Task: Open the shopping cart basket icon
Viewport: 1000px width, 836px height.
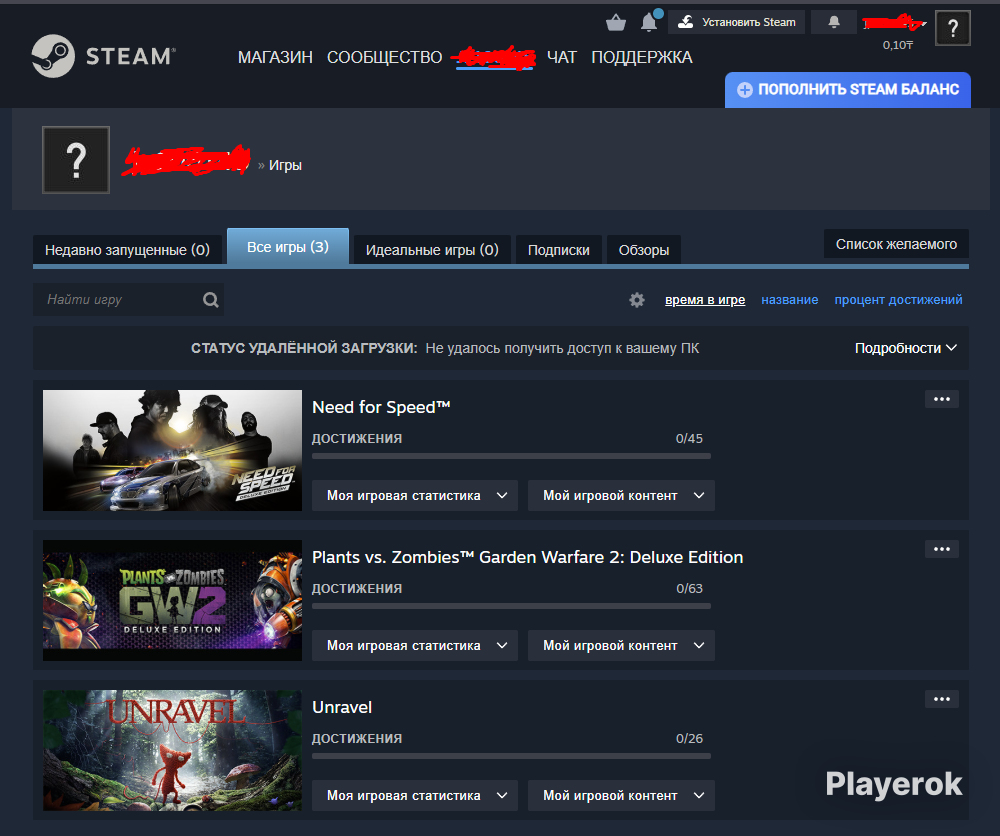Action: pyautogui.click(x=615, y=23)
